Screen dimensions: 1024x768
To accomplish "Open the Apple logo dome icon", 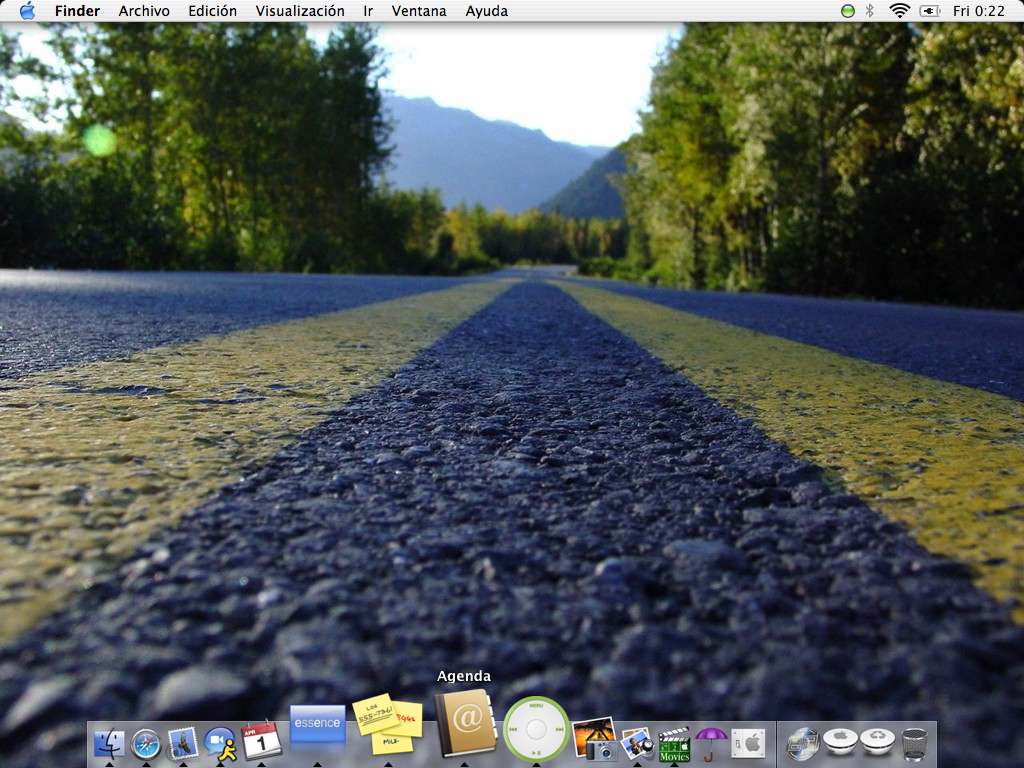I will pyautogui.click(x=840, y=743).
